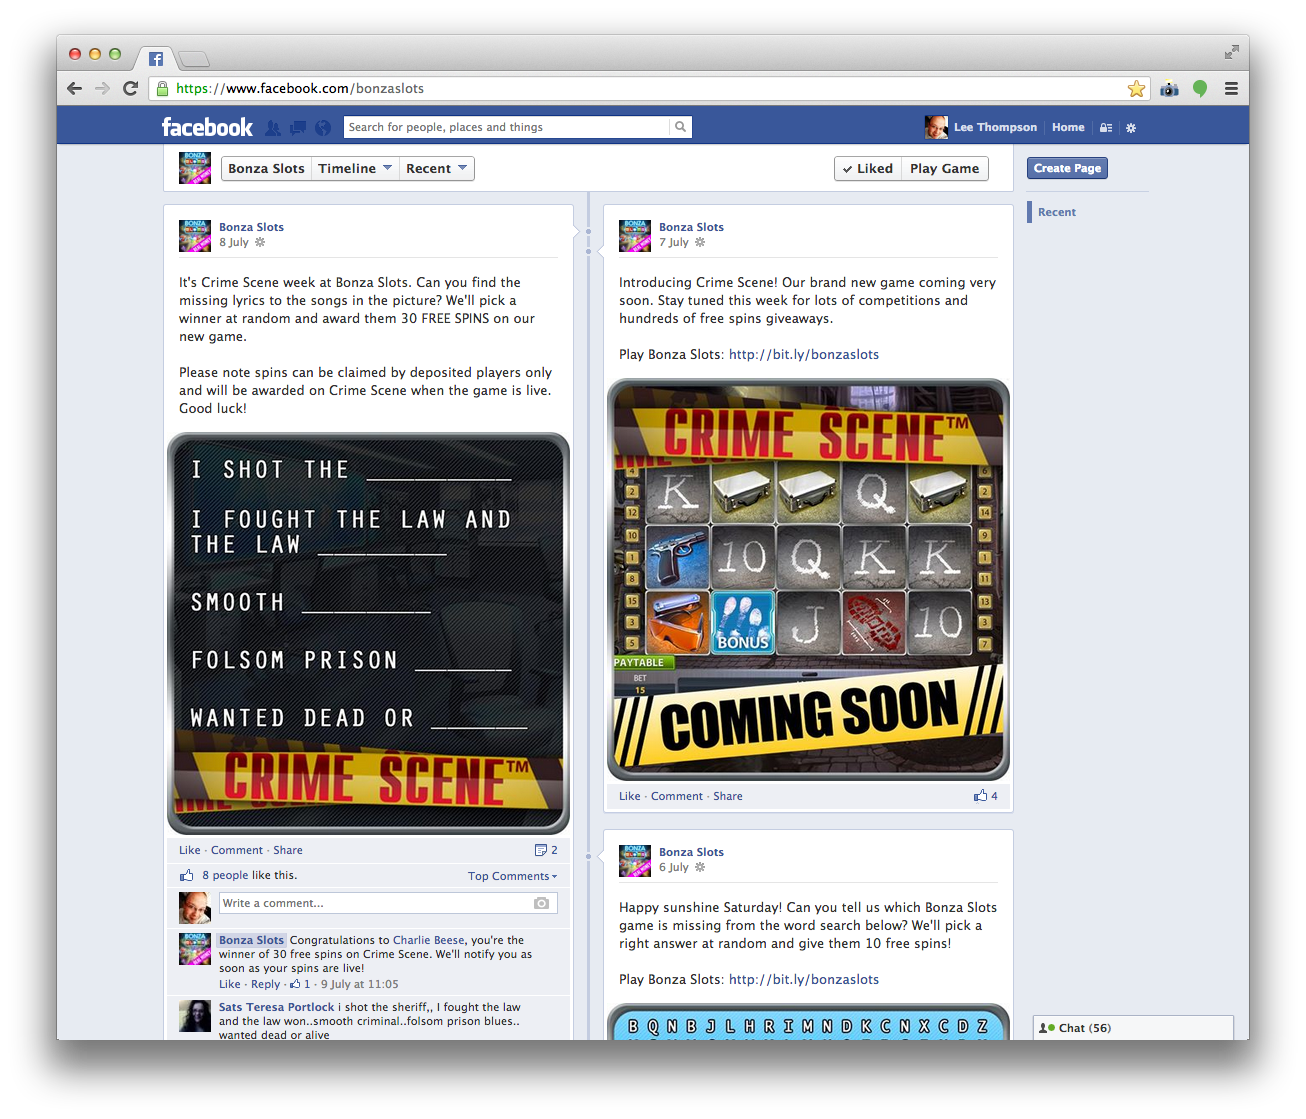The image size is (1306, 1119).
Task: Click the thumbs-up icon beside 8 people like this
Action: [x=186, y=875]
